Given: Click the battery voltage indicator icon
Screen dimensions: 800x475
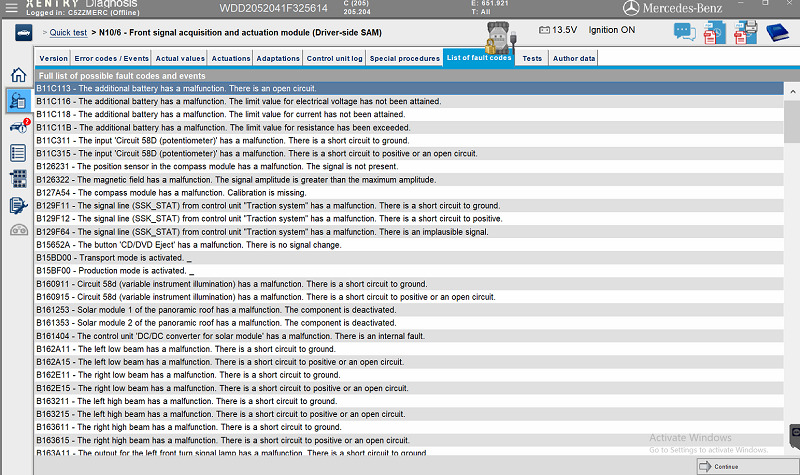Looking at the screenshot, I should (x=544, y=30).
